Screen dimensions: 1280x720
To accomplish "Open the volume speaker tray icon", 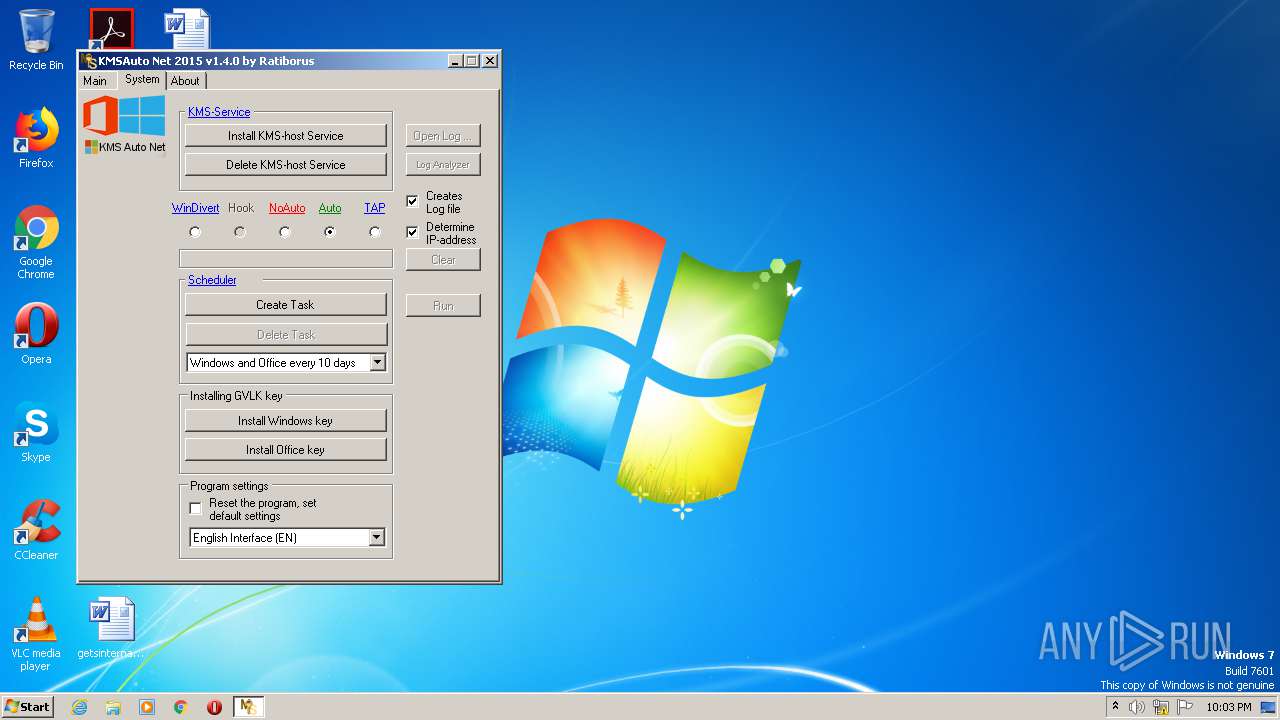I will point(1137,707).
